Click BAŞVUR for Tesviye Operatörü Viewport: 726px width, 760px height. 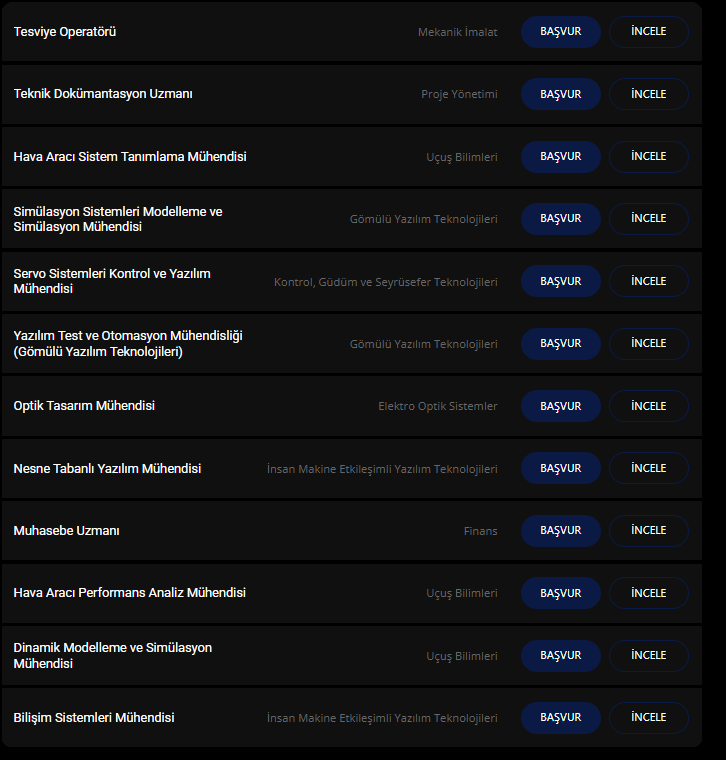pyautogui.click(x=560, y=32)
